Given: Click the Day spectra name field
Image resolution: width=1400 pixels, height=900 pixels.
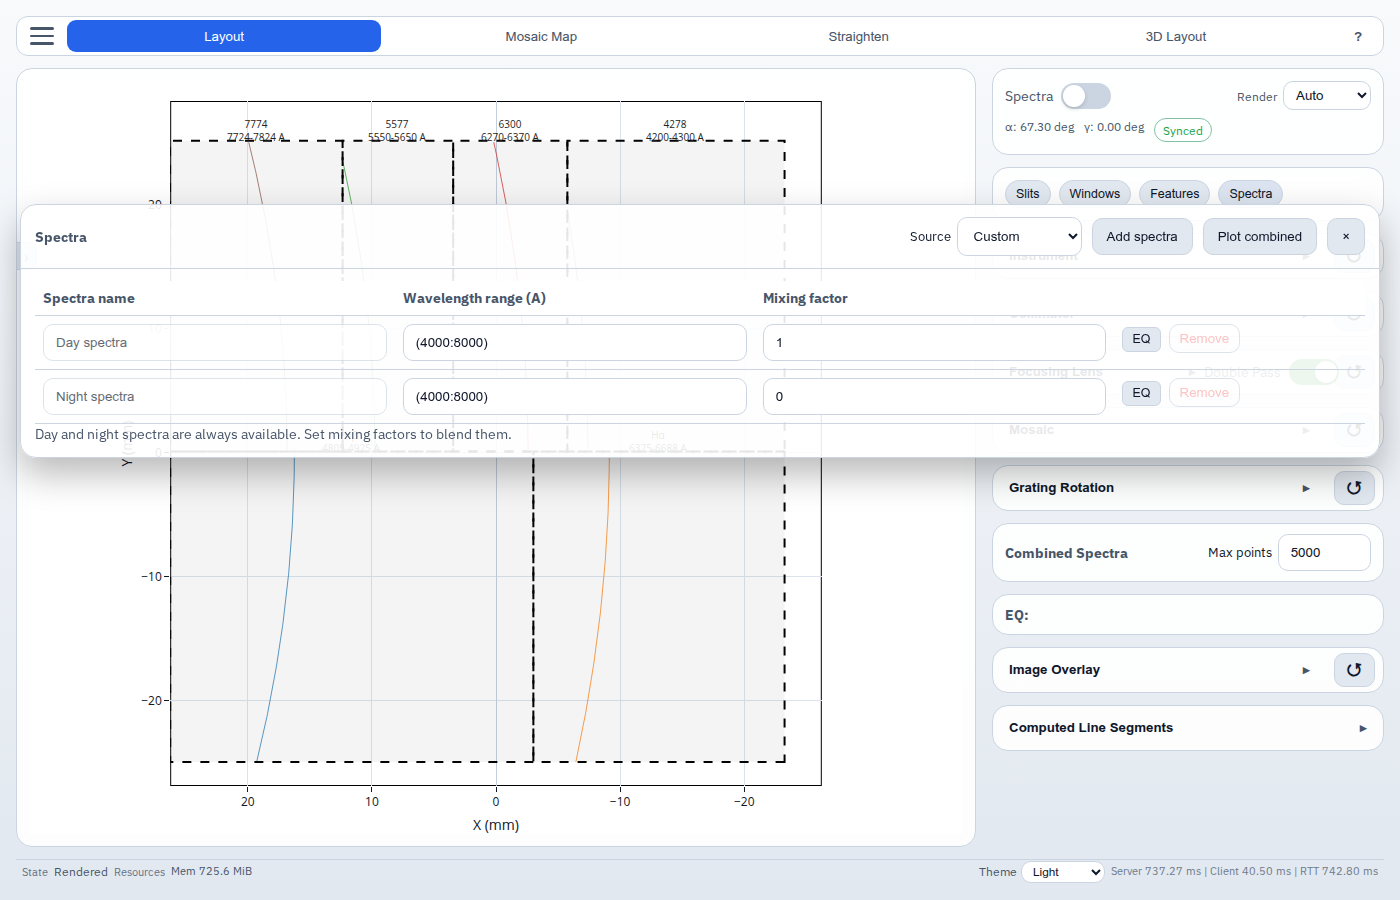Looking at the screenshot, I should coord(215,342).
